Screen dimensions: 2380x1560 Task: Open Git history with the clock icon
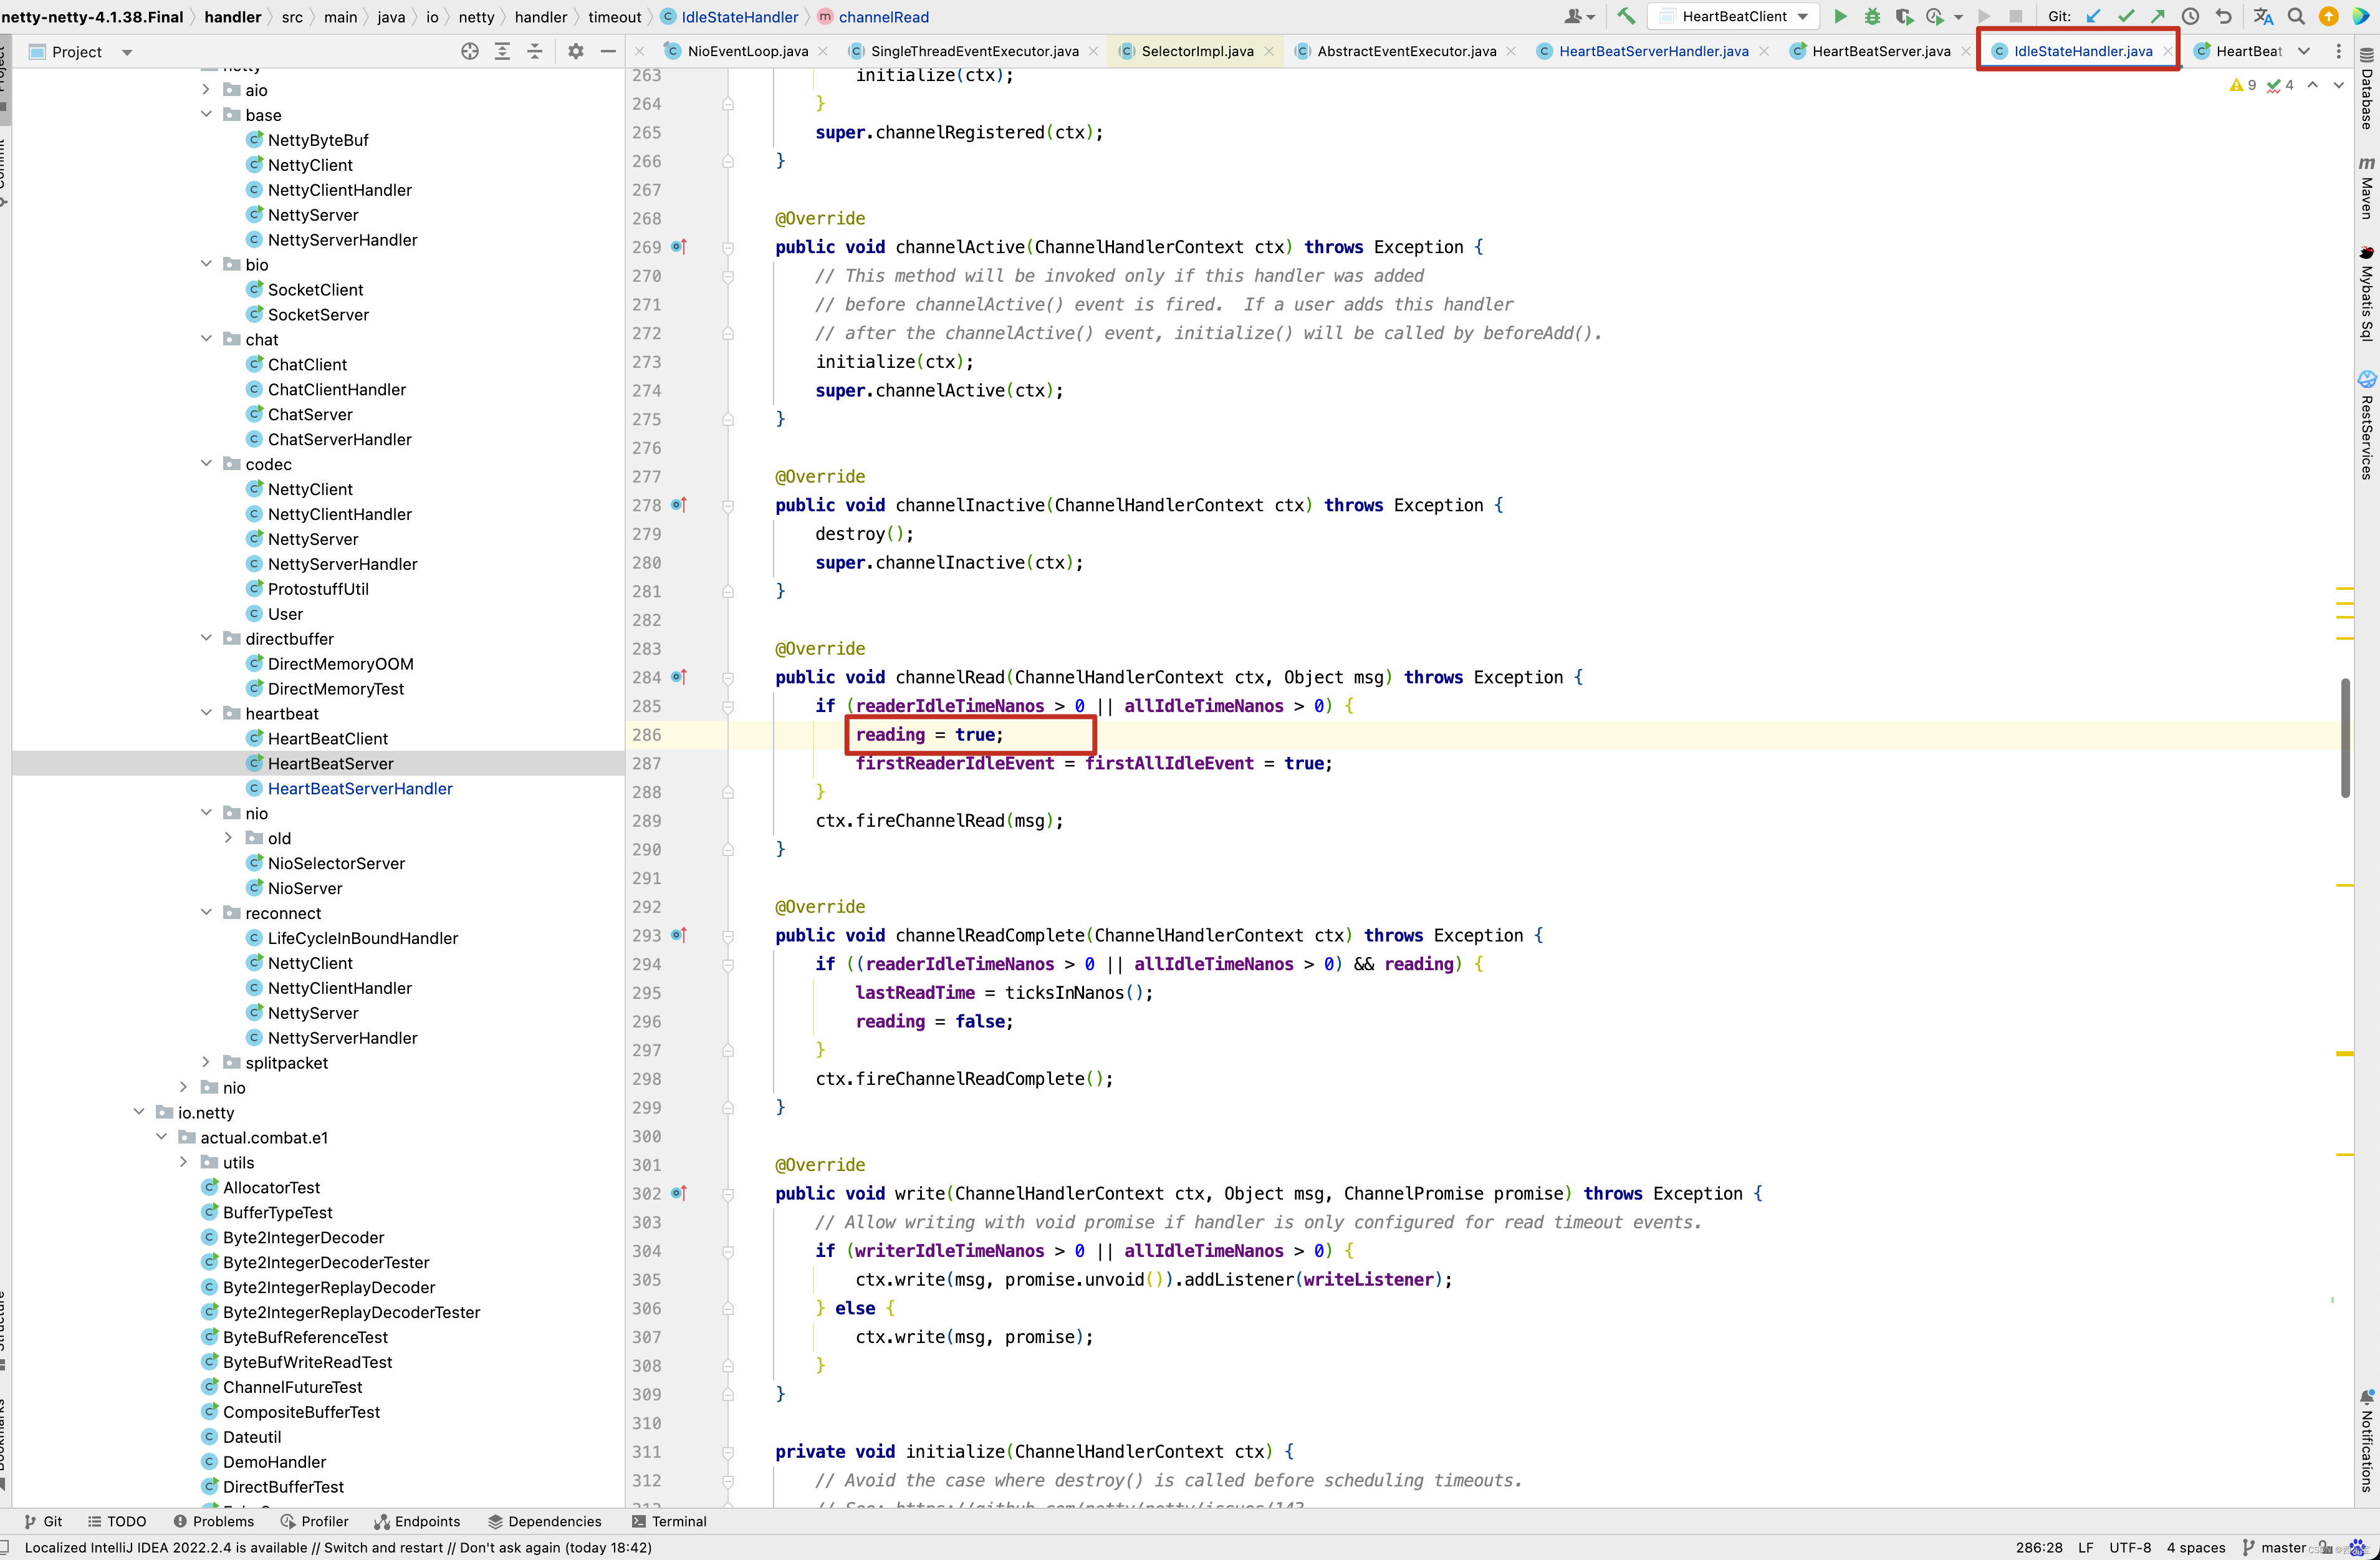(2190, 16)
